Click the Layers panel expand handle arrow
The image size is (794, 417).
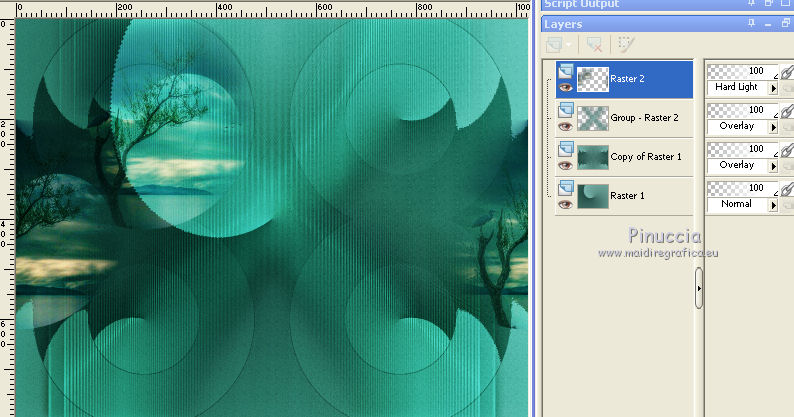point(699,288)
